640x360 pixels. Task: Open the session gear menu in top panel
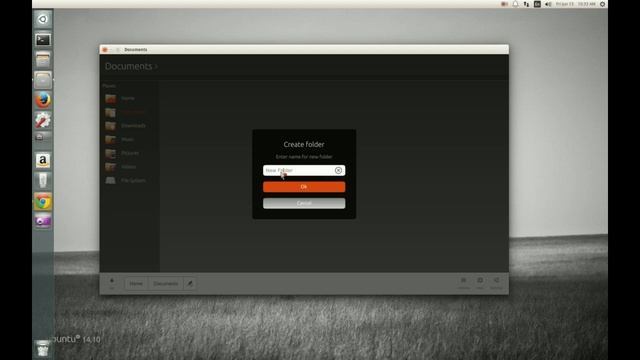[602, 4]
